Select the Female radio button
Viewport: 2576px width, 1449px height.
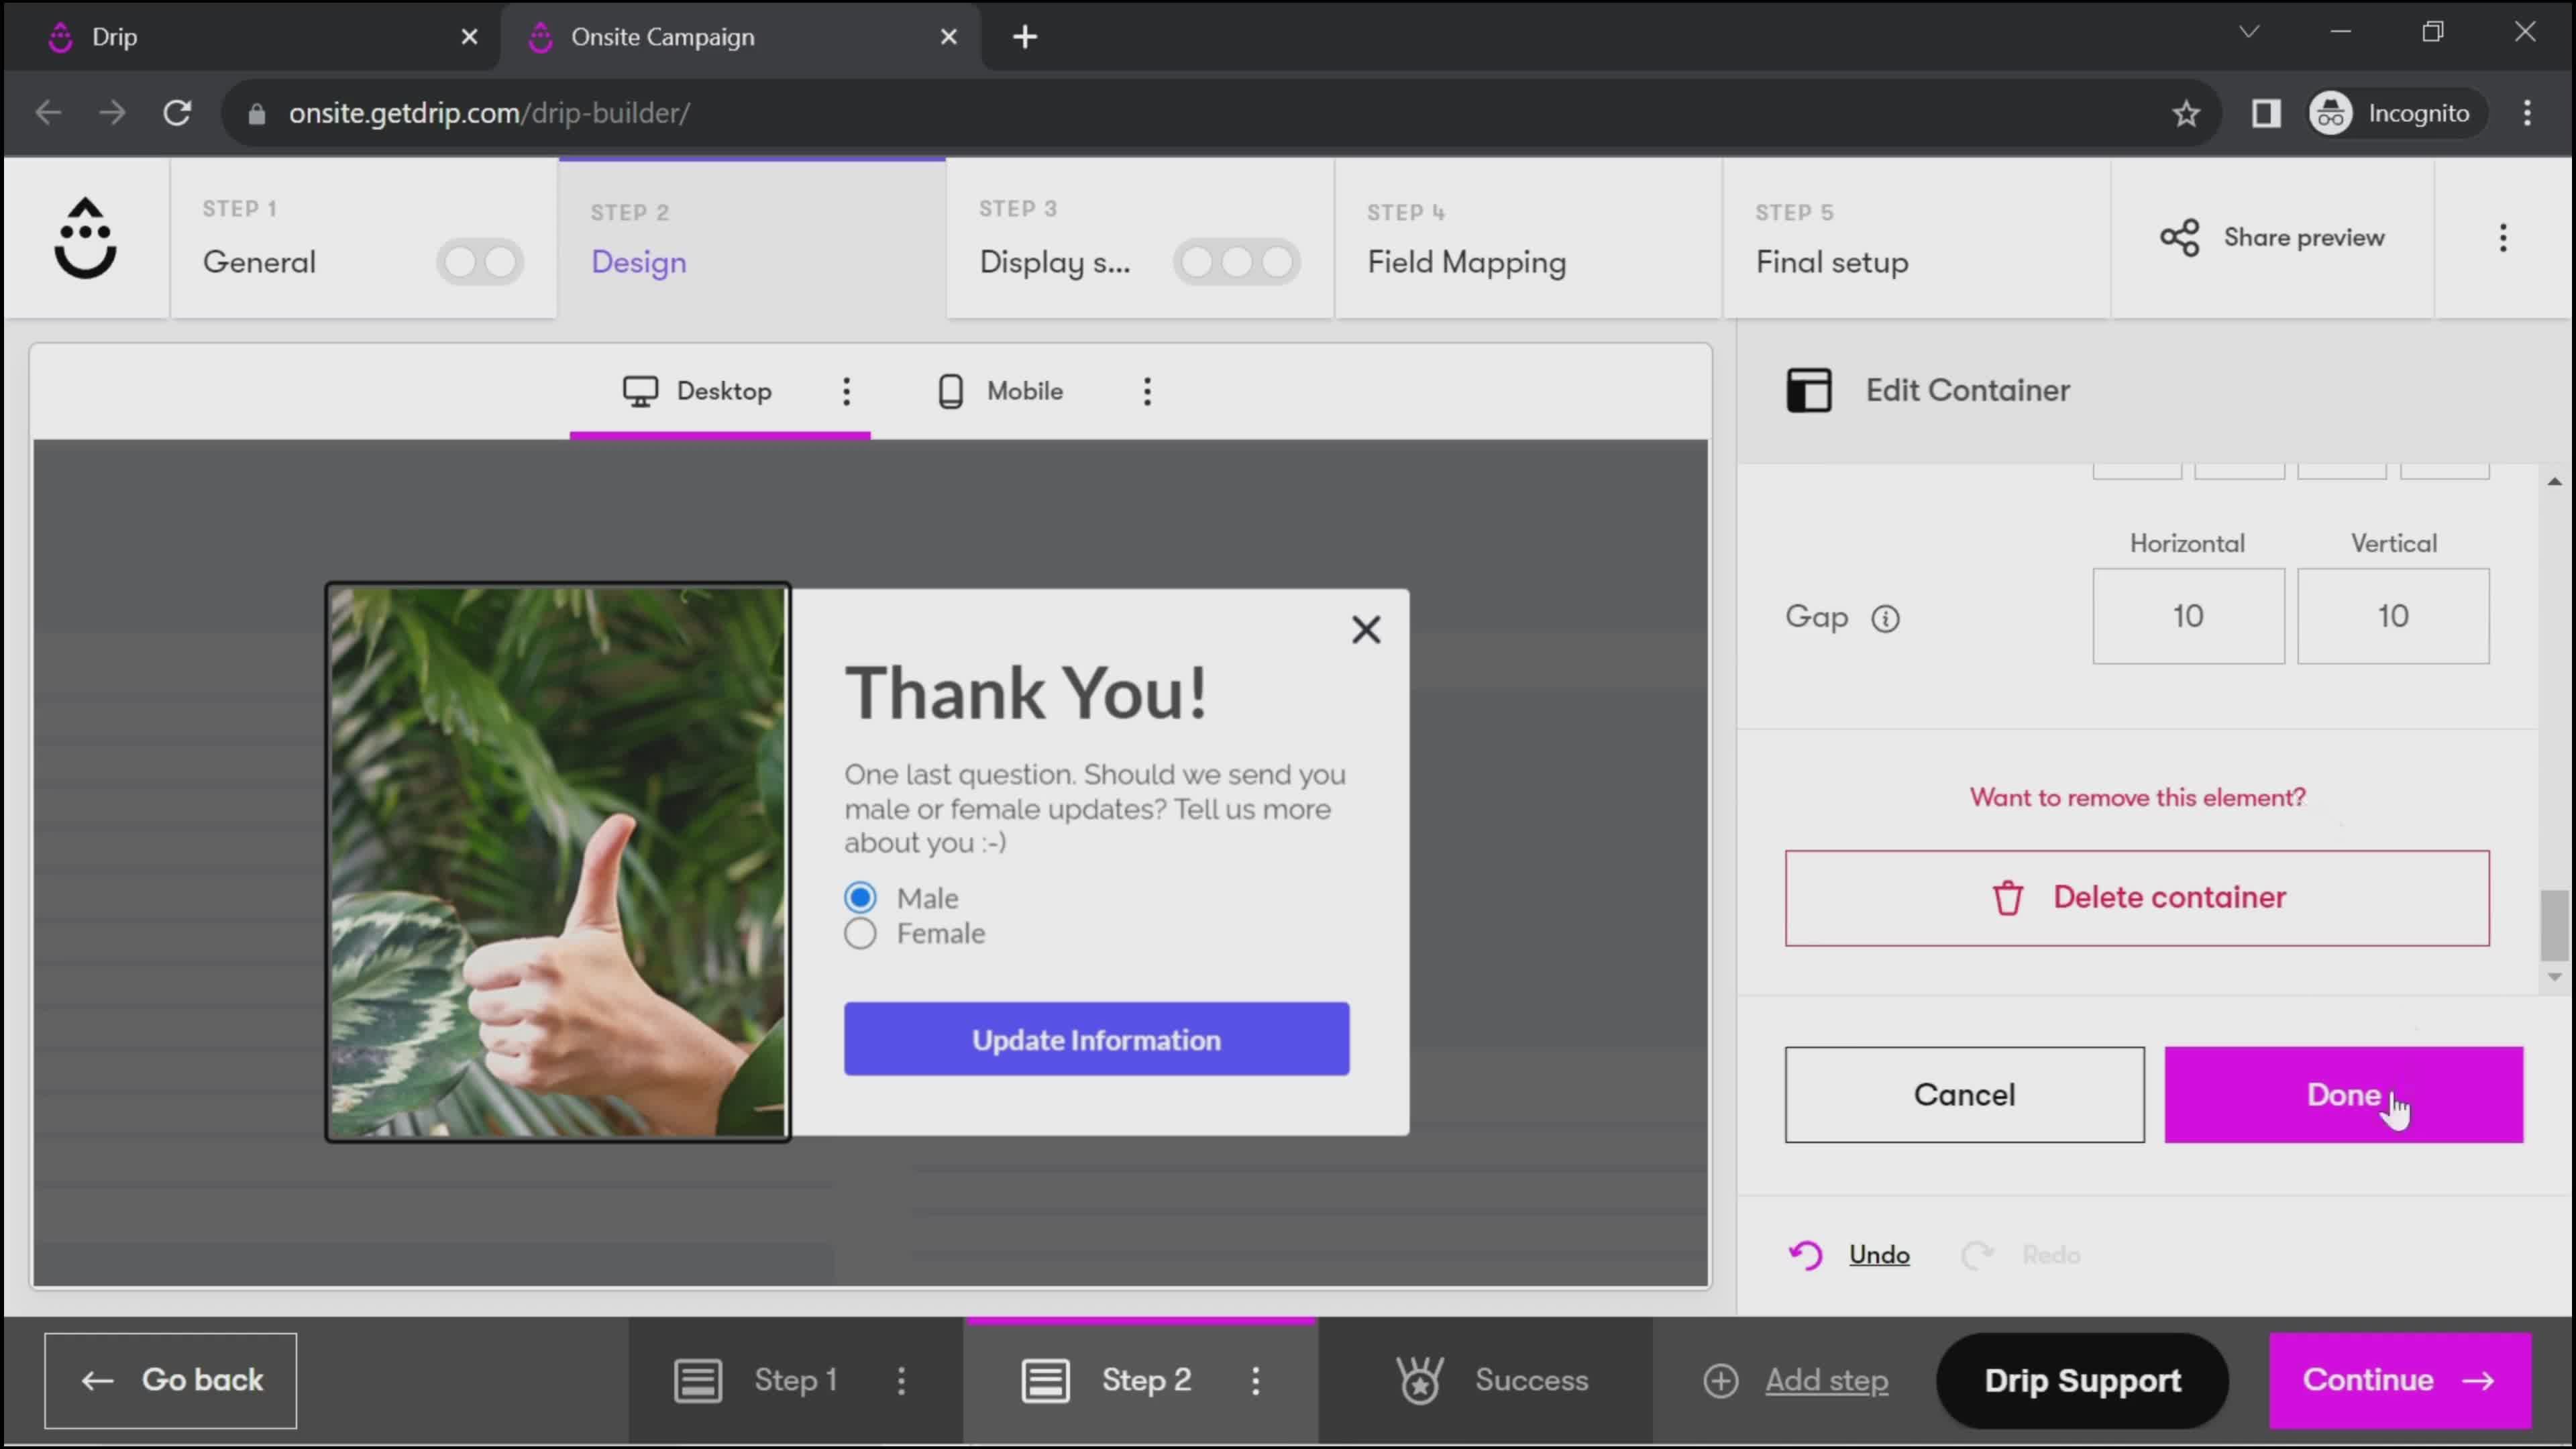pos(861,932)
